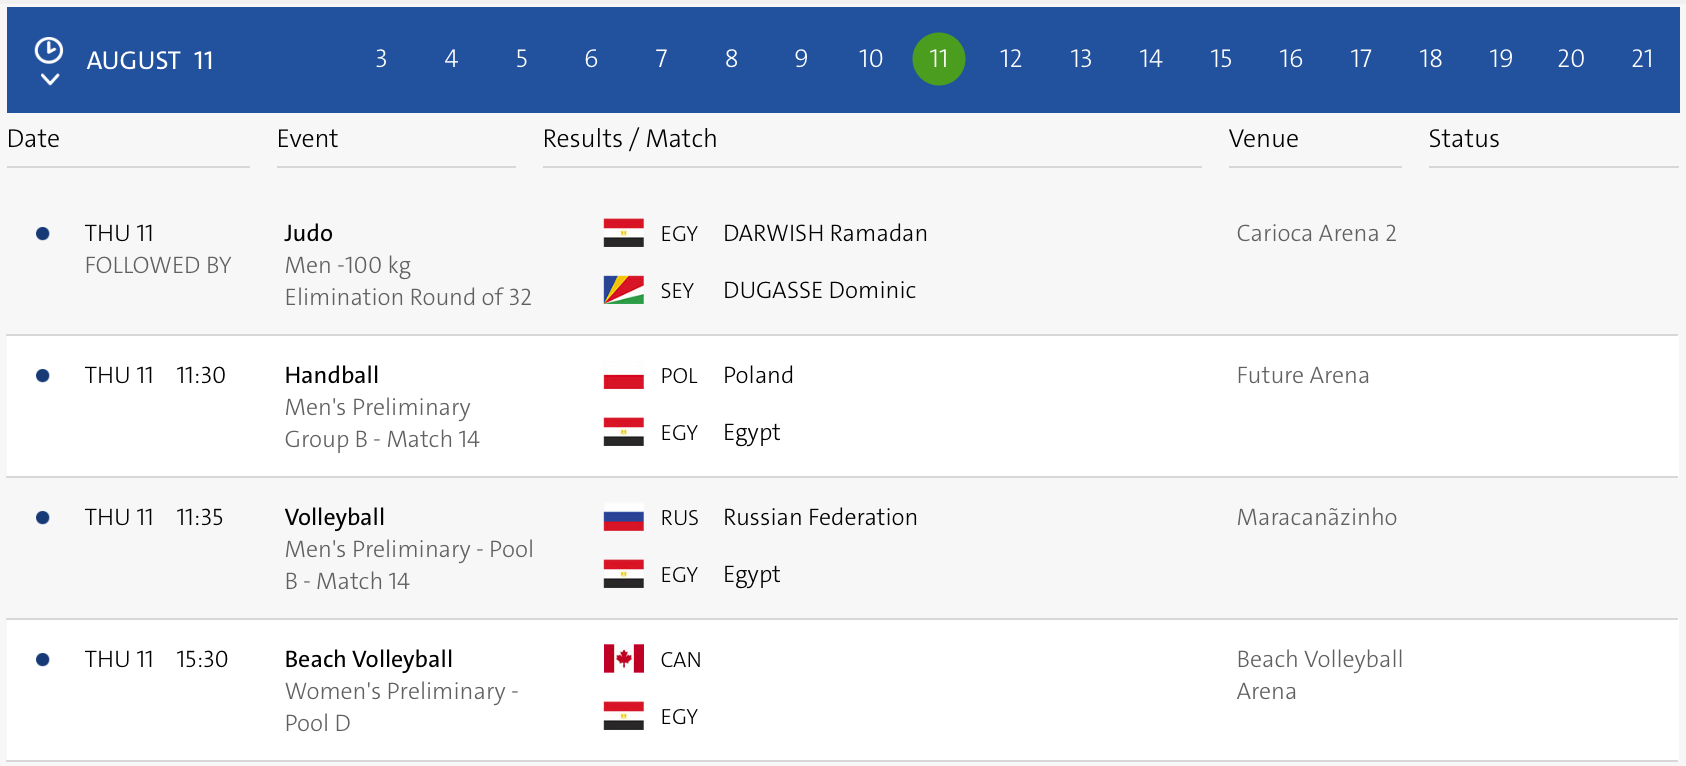Open the Beach Volleyball event link
The image size is (1686, 766).
pyautogui.click(x=368, y=659)
